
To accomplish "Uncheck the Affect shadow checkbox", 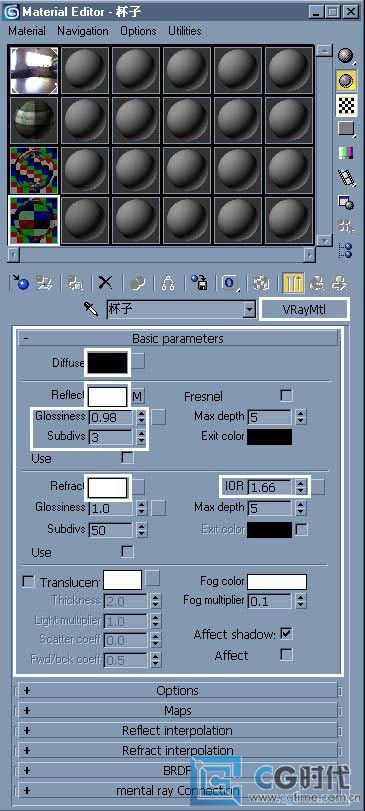I will (286, 633).
